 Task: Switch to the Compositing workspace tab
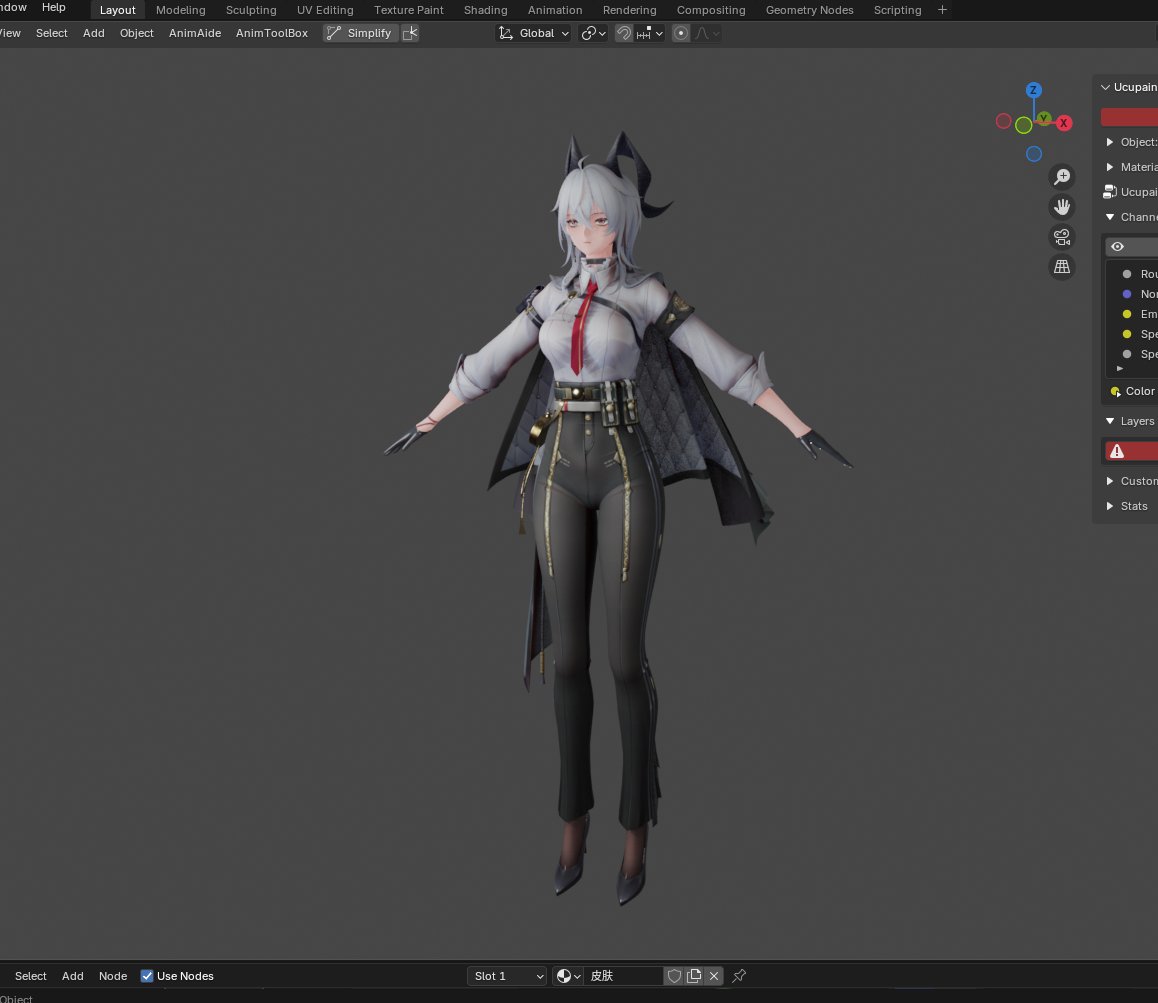tap(710, 10)
